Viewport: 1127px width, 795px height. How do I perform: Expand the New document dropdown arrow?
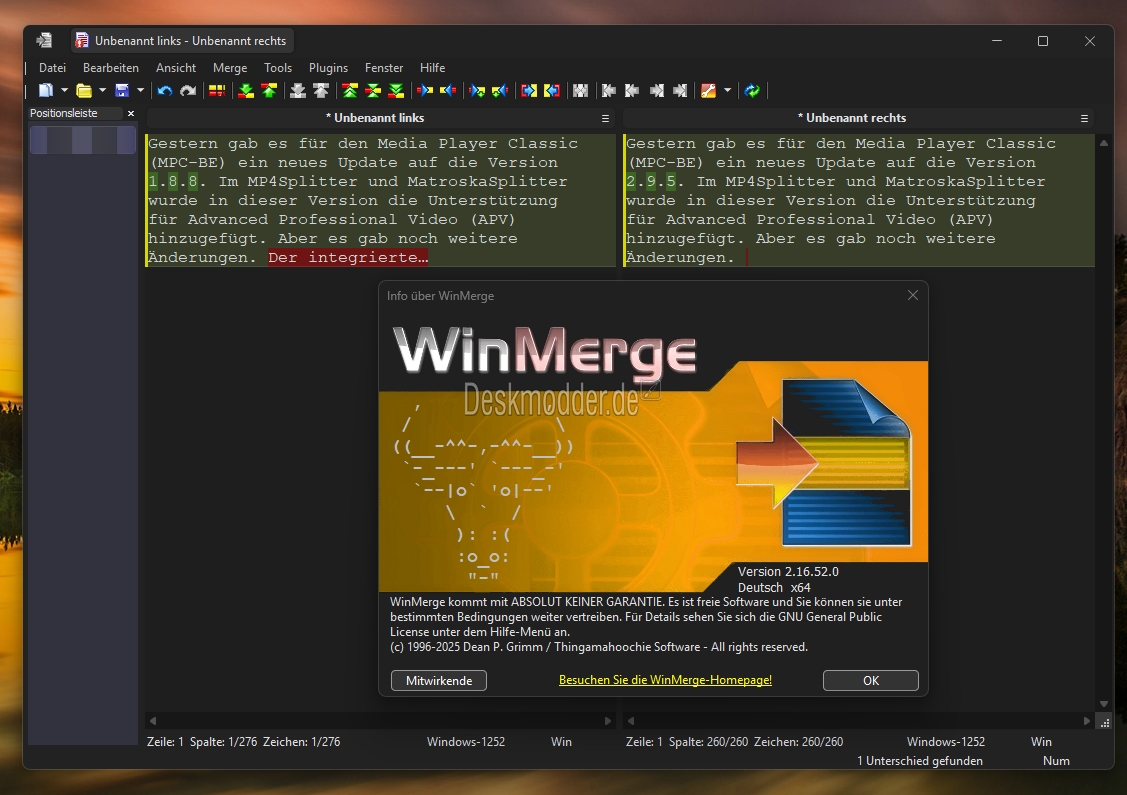(x=64, y=91)
